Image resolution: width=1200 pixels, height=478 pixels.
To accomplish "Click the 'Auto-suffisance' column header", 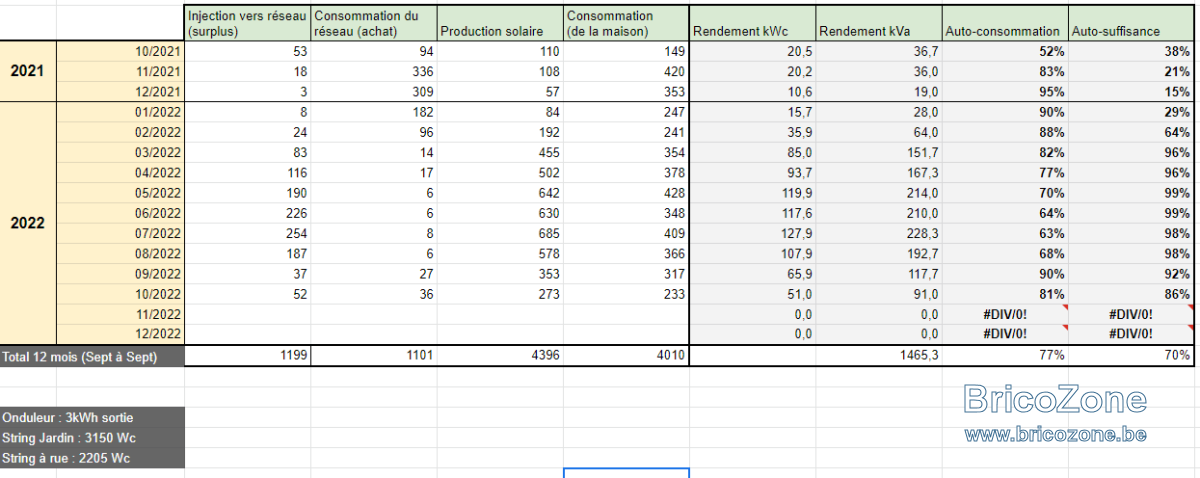I will tap(1131, 23).
